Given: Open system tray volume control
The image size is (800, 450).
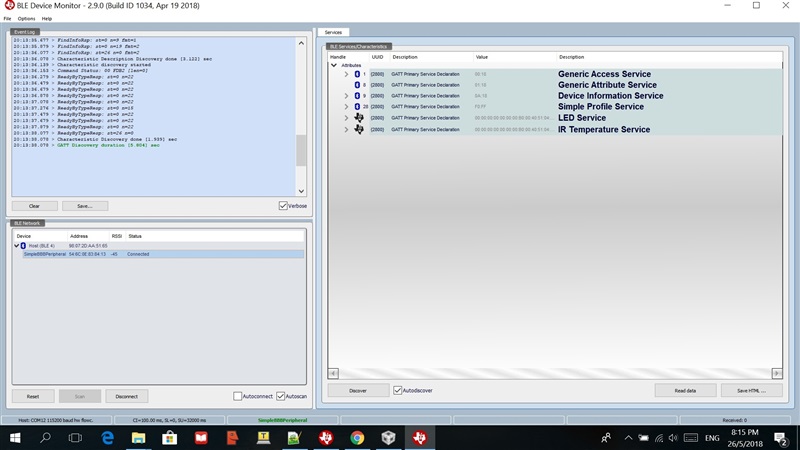Looking at the screenshot, I should [673, 438].
